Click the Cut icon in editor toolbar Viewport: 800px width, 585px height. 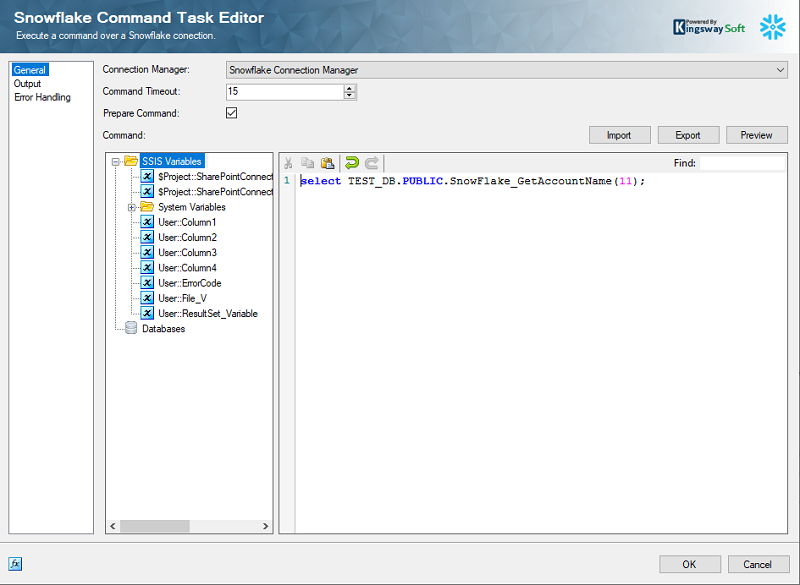tap(288, 163)
